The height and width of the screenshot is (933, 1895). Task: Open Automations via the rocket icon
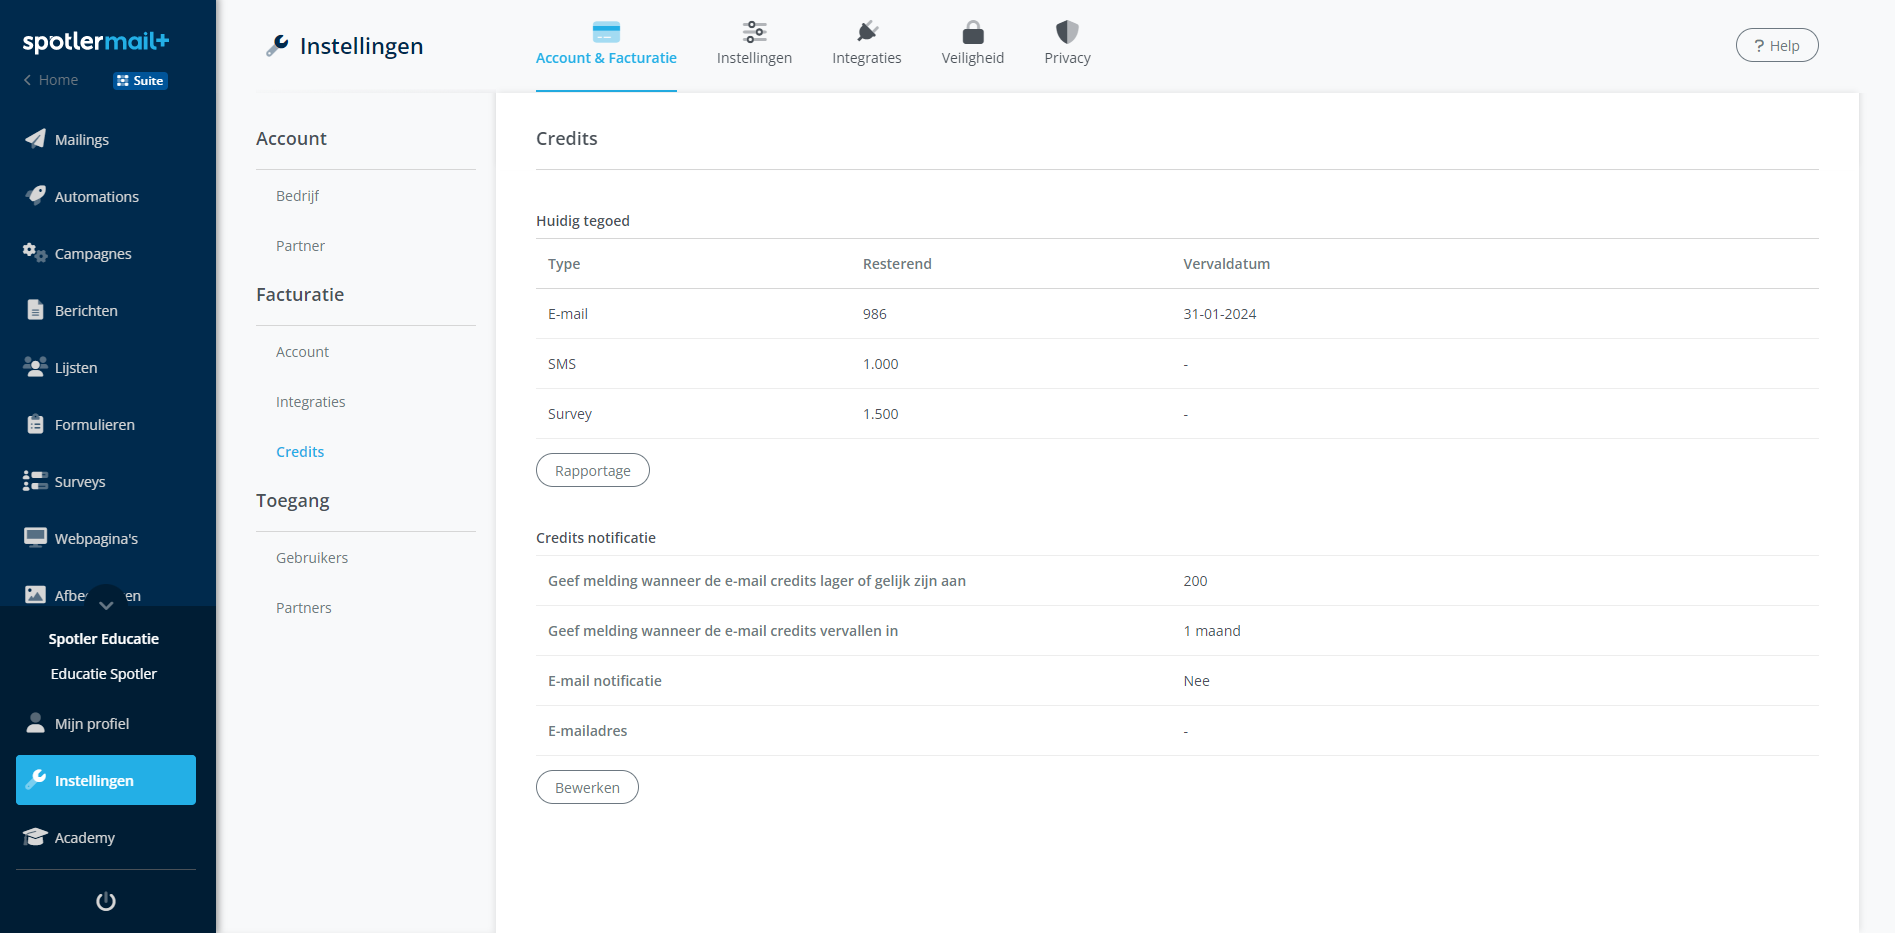(x=35, y=196)
